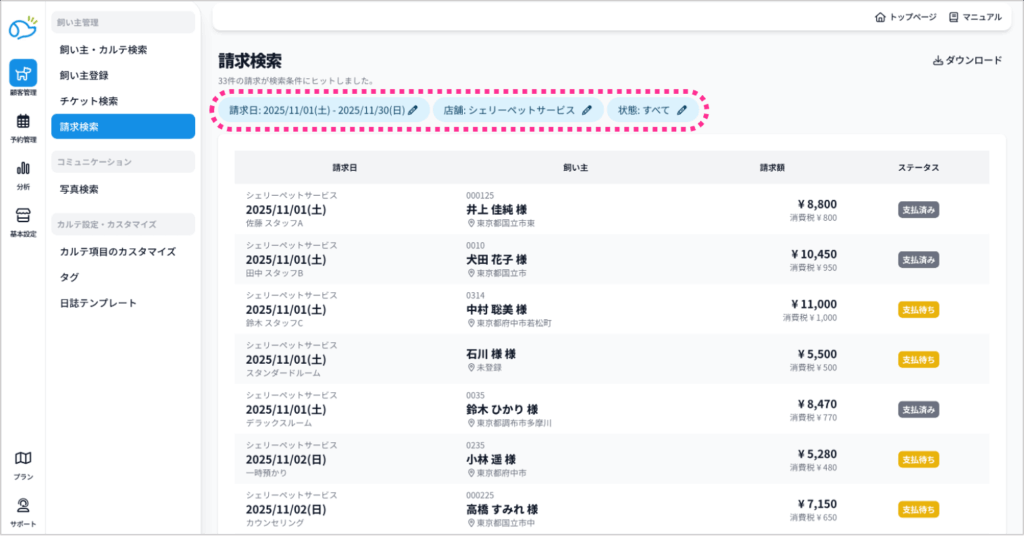Click 支払待ち badge for 中村 聡美
1024x536 pixels.
point(918,310)
